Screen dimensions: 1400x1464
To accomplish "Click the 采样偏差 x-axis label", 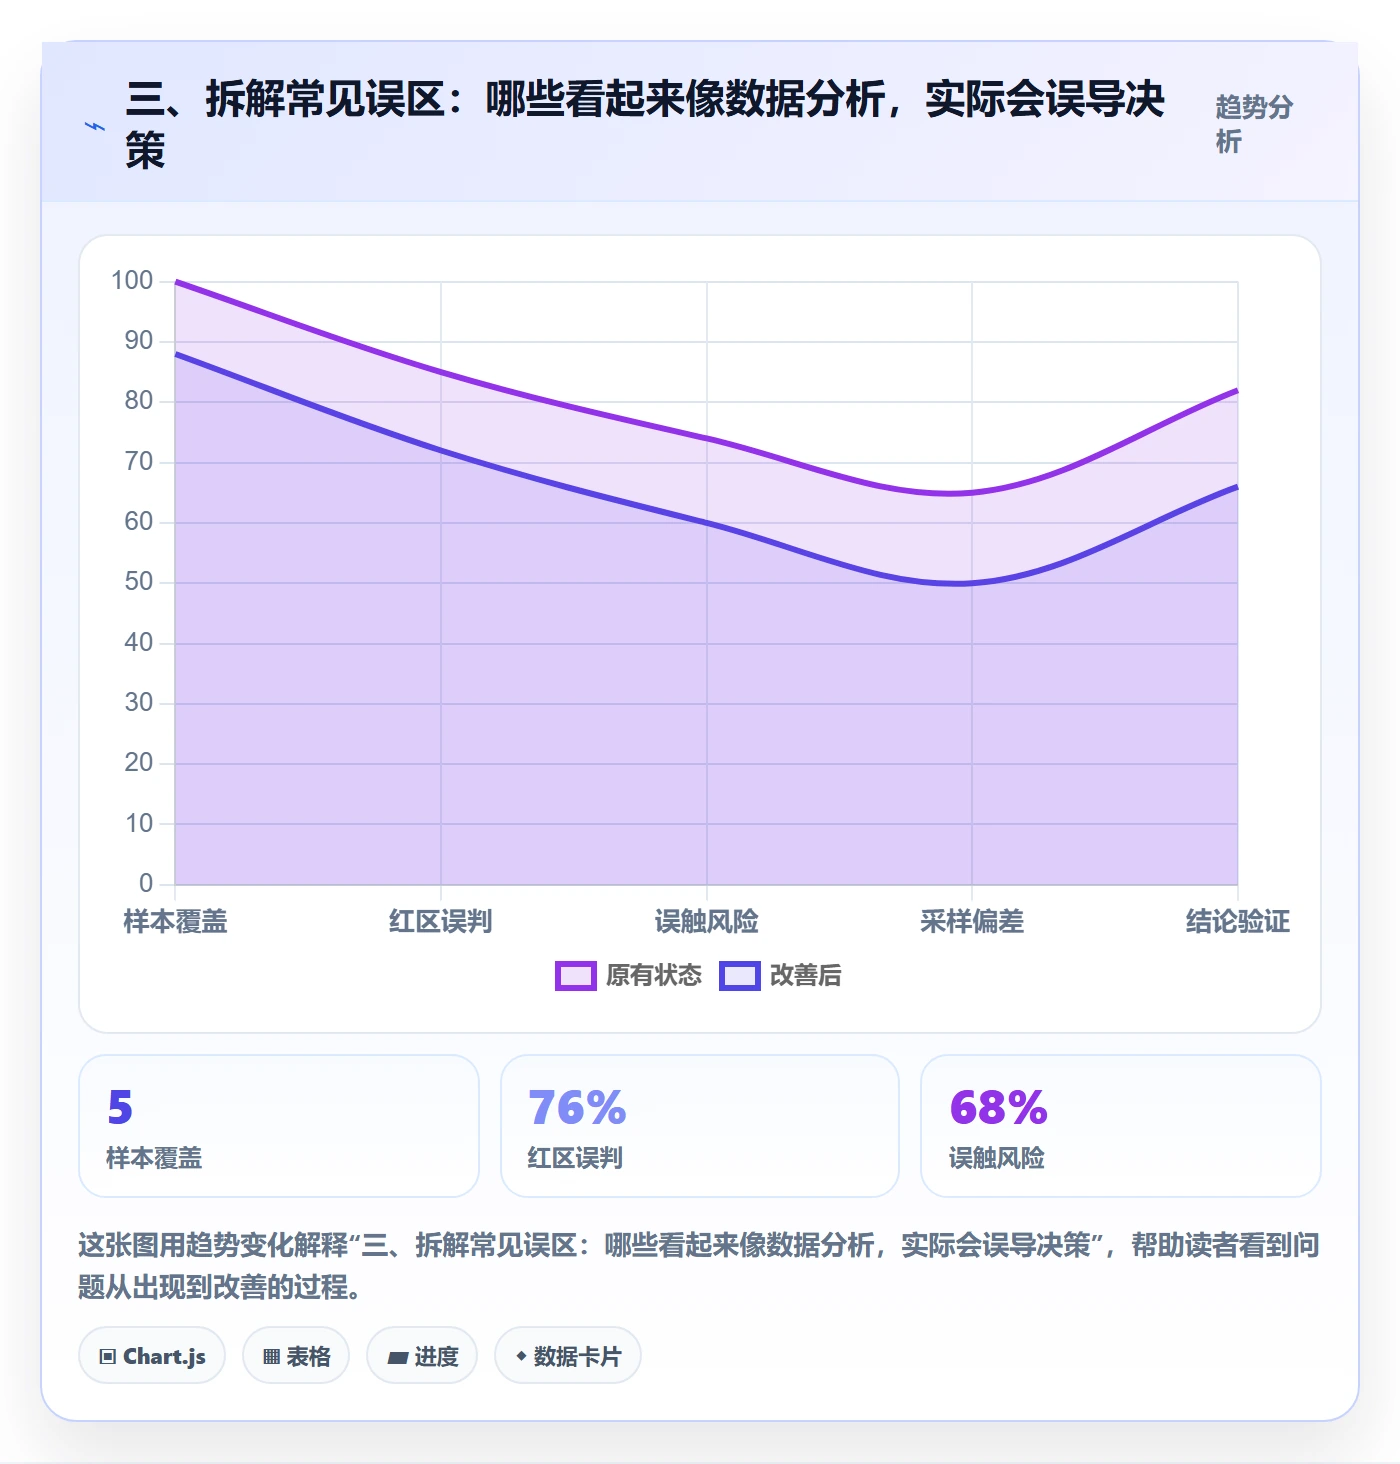I will pos(972,921).
